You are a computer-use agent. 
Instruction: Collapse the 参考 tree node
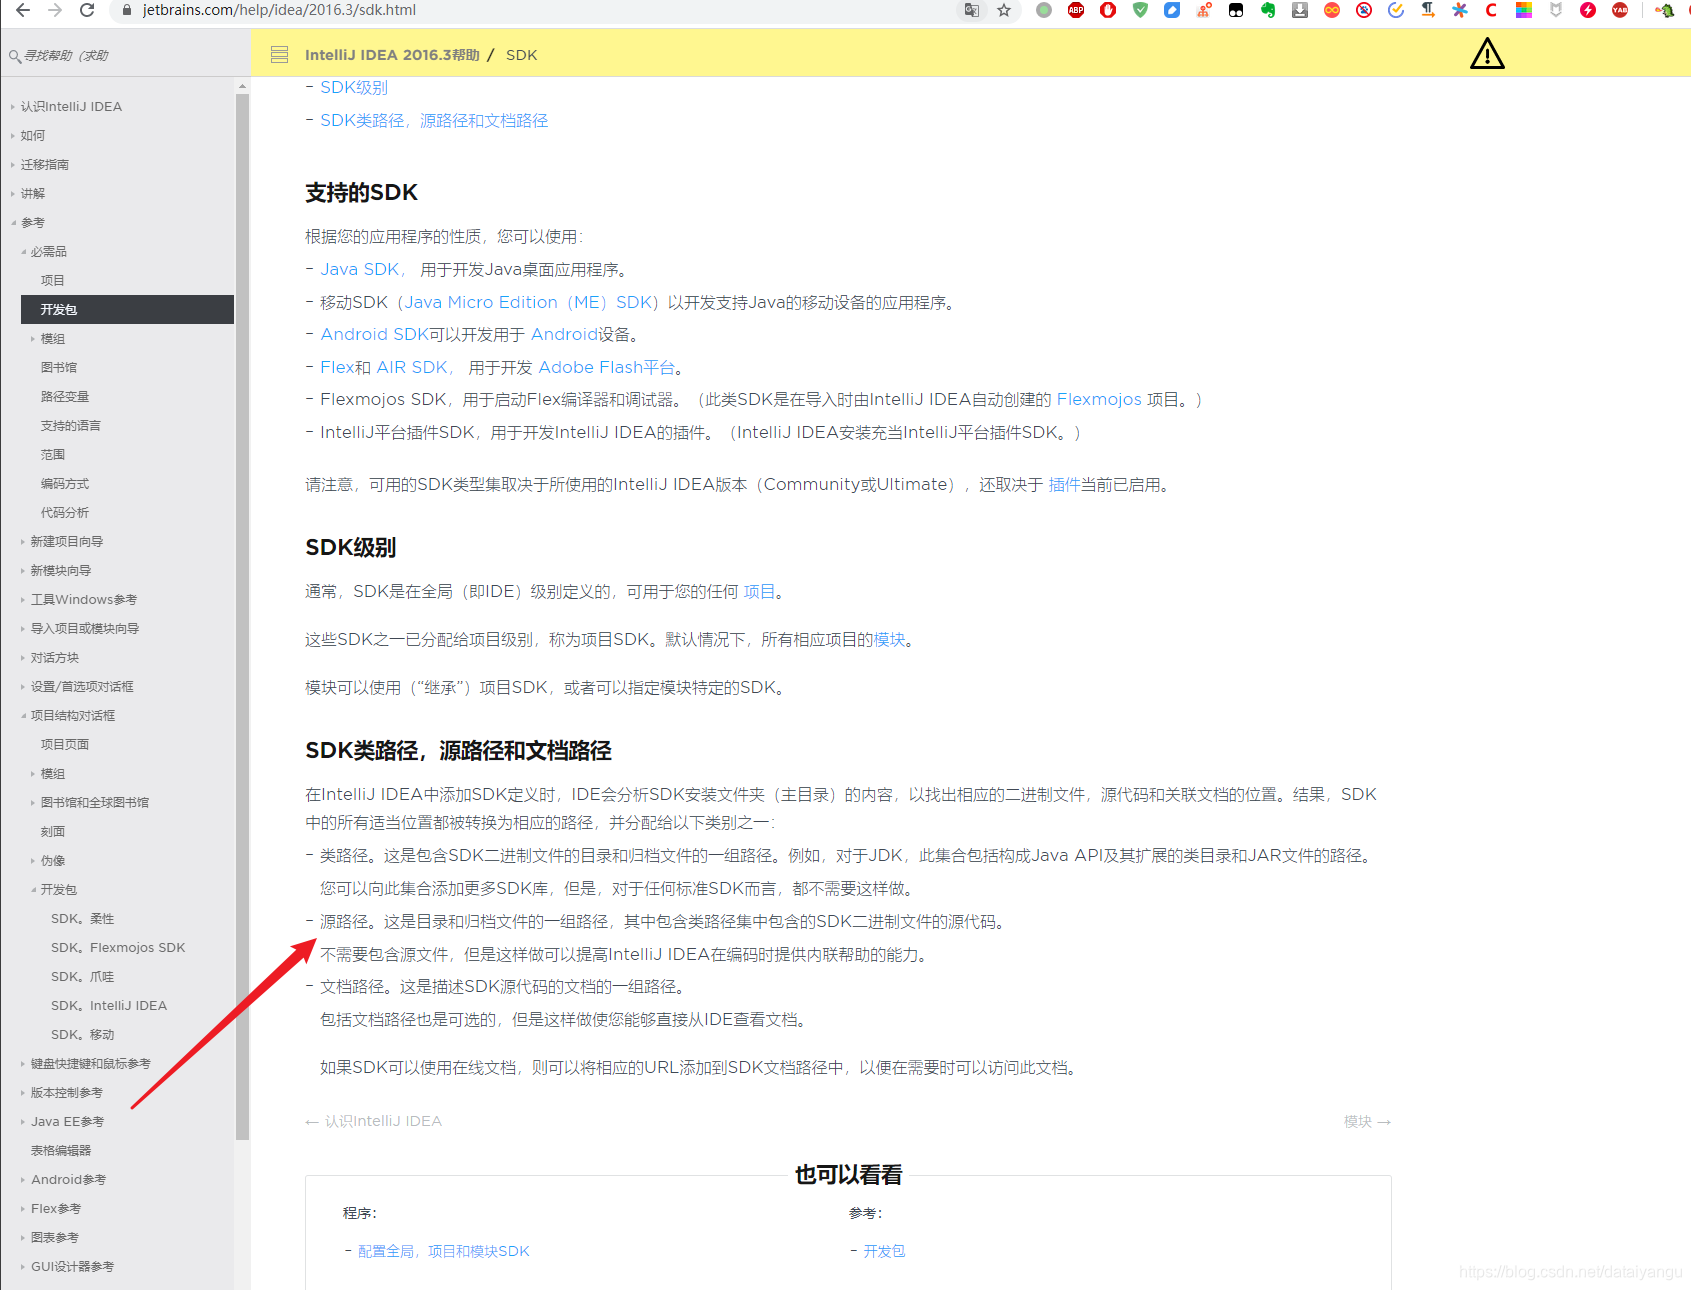[12, 223]
